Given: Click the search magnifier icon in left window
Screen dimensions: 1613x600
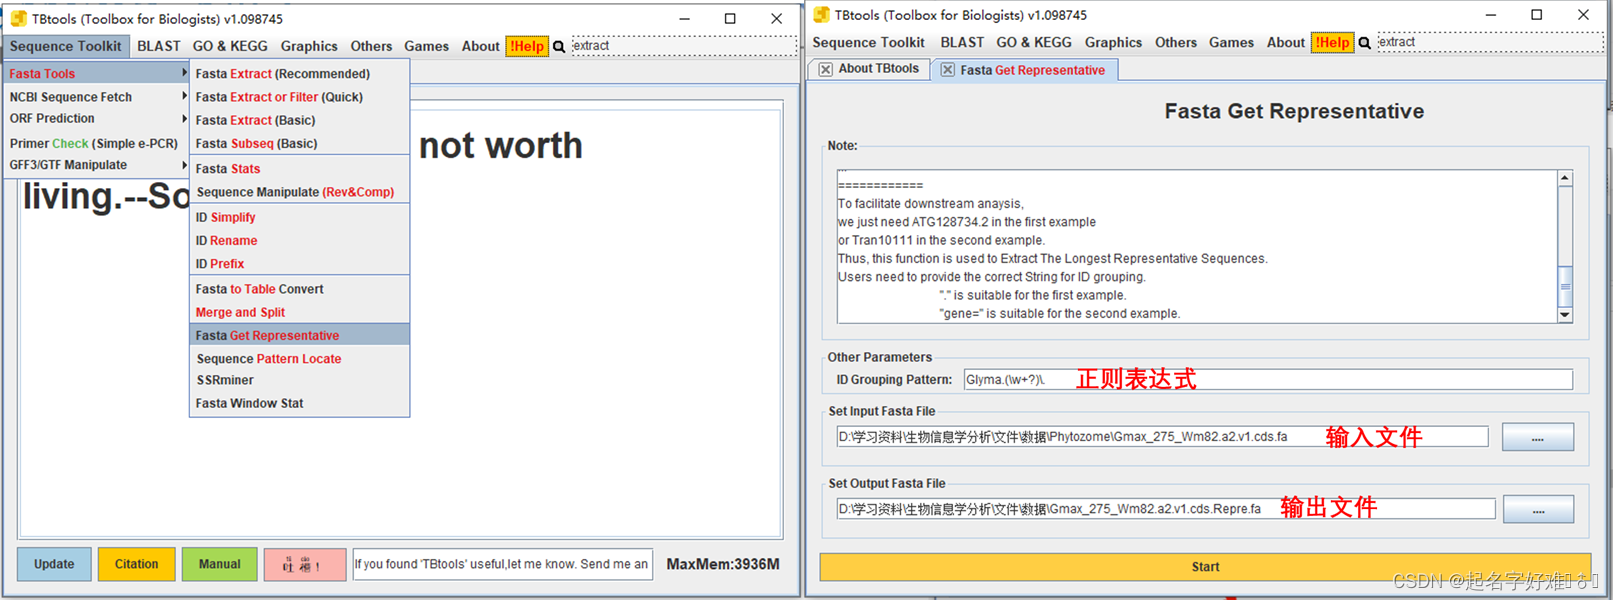Looking at the screenshot, I should coord(559,46).
